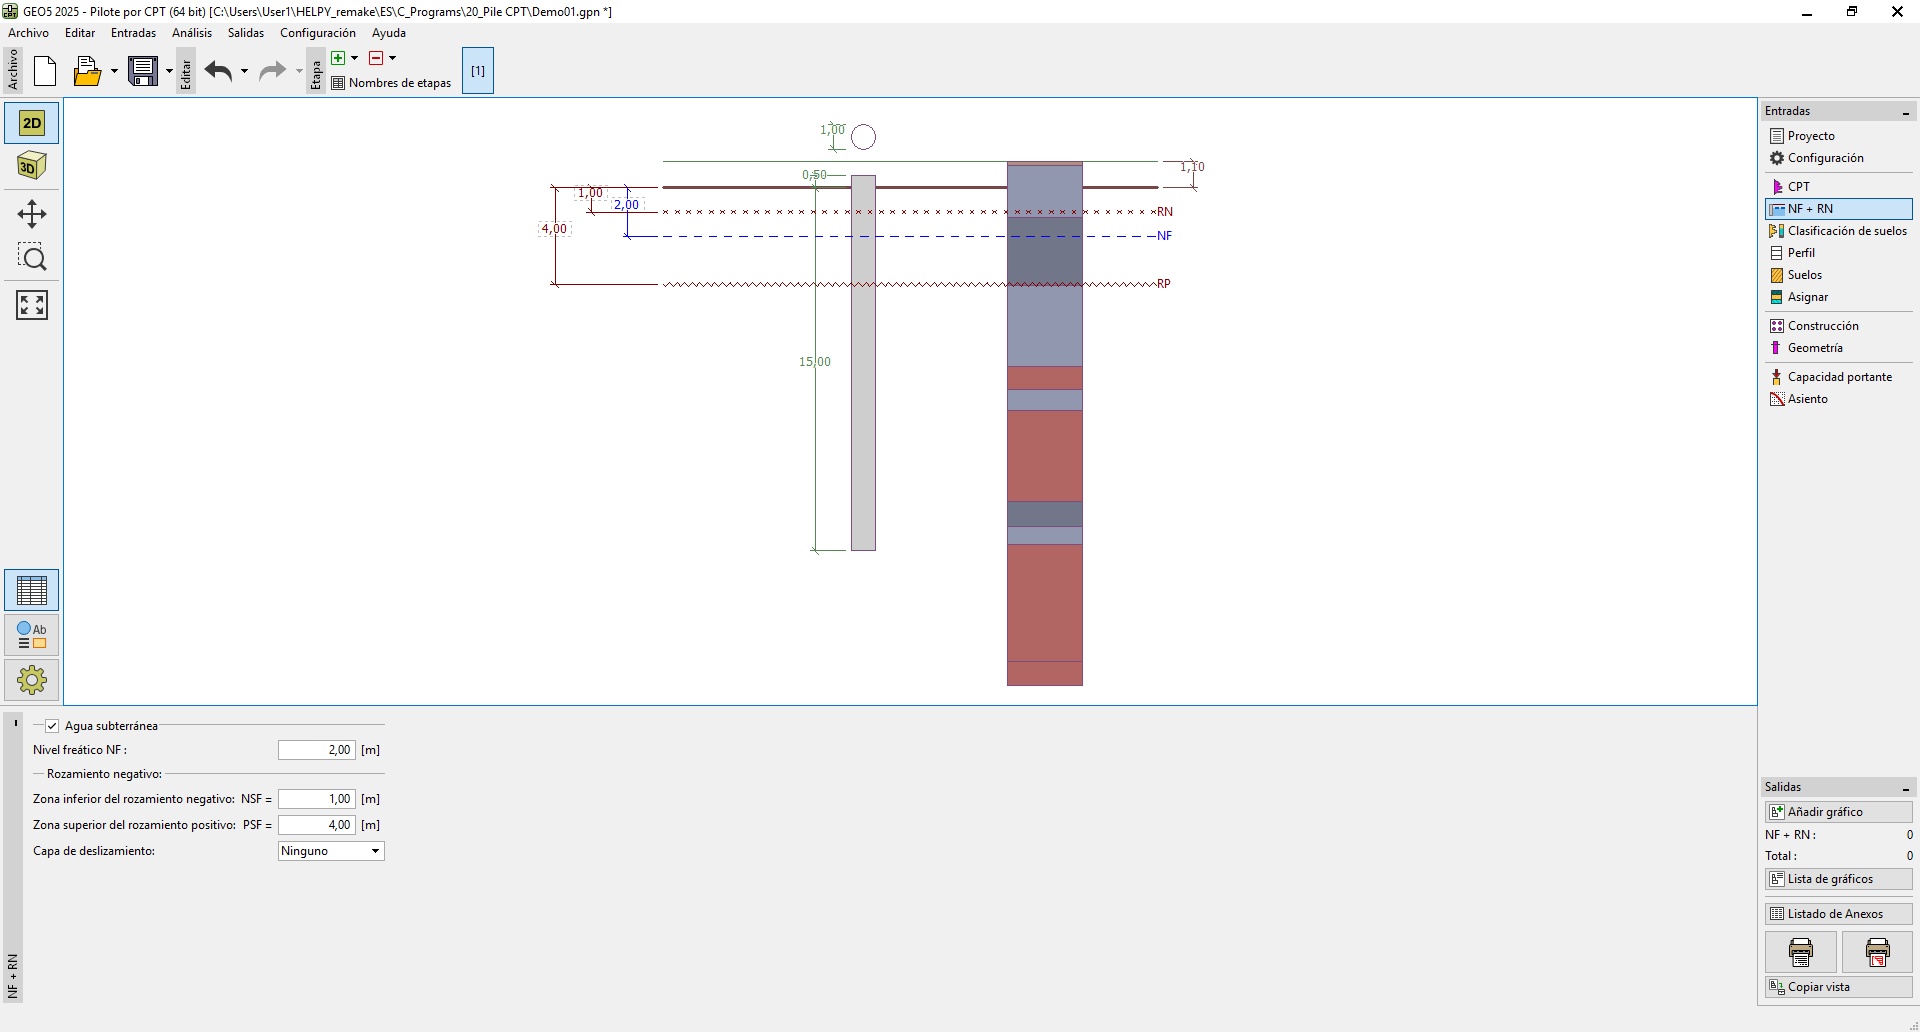Screen dimensions: 1920x1032
Task: Click the fit-to-window view icon
Action: coord(32,305)
